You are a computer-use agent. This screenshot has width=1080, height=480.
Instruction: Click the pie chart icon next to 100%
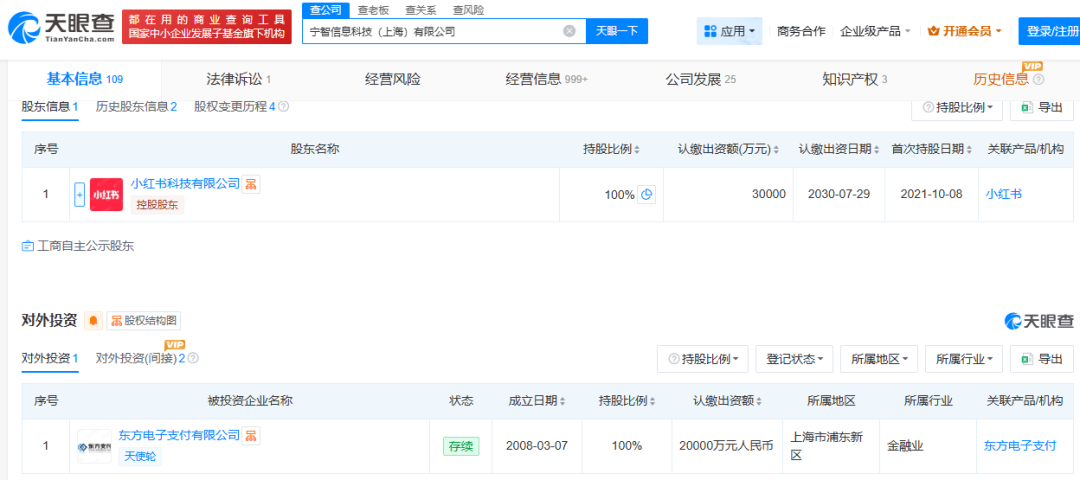647,194
